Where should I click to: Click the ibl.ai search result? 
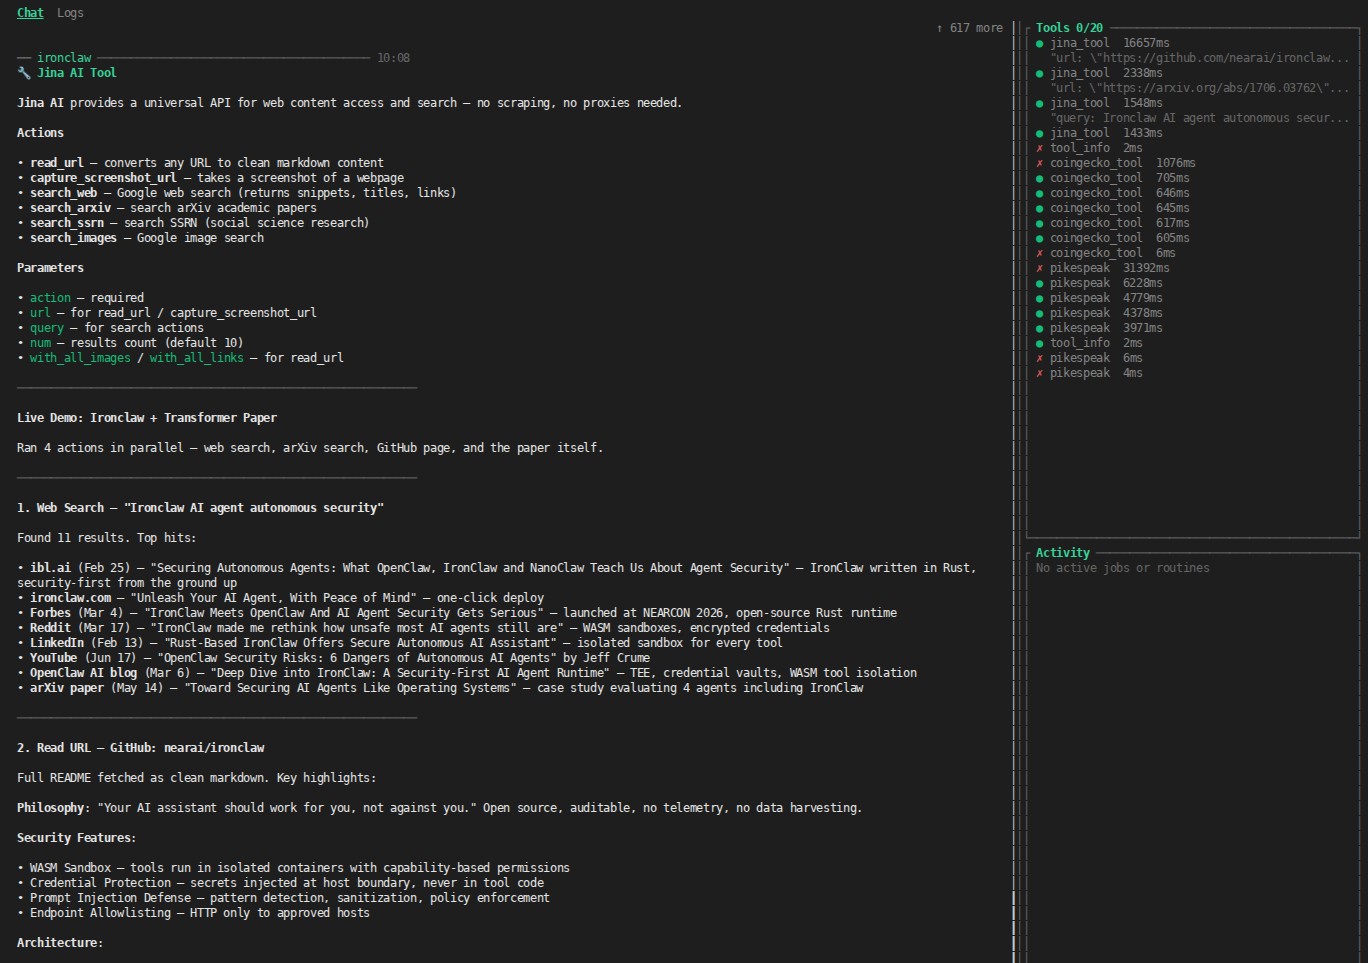tap(497, 575)
